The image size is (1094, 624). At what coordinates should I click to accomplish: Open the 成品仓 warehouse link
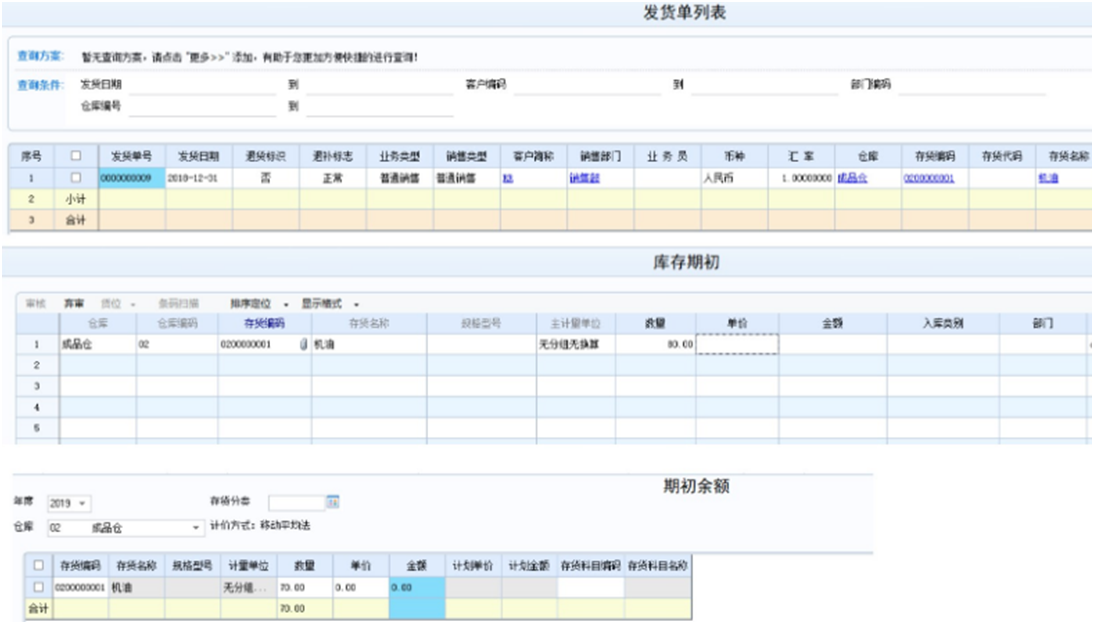851,177
